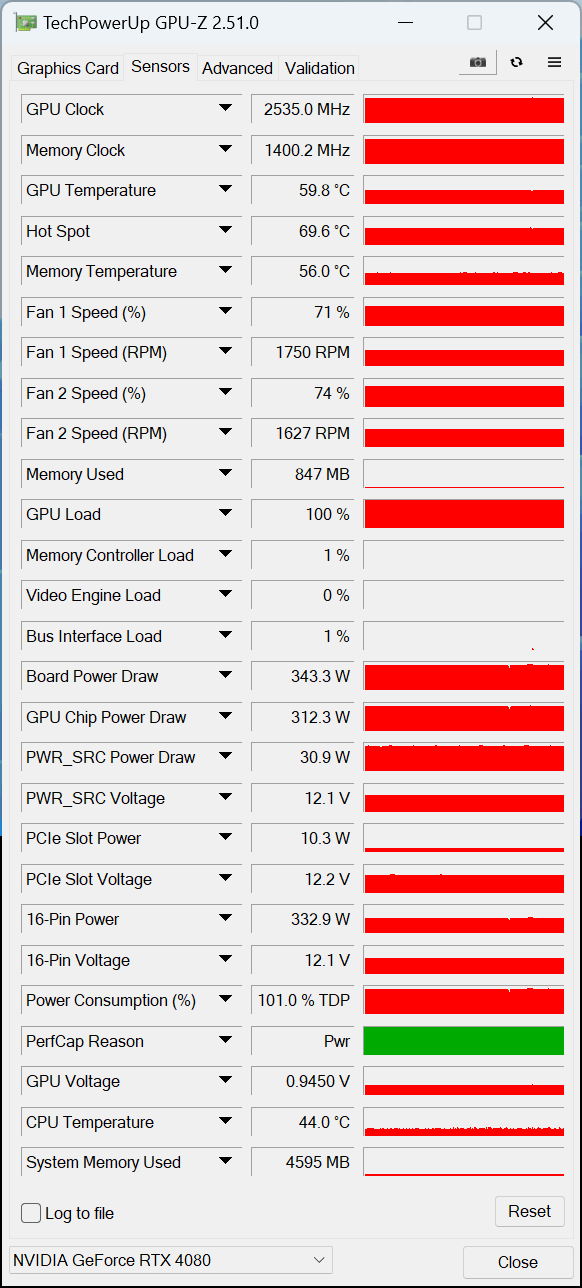
Task: Open the hamburger menu icon
Action: pos(554,62)
